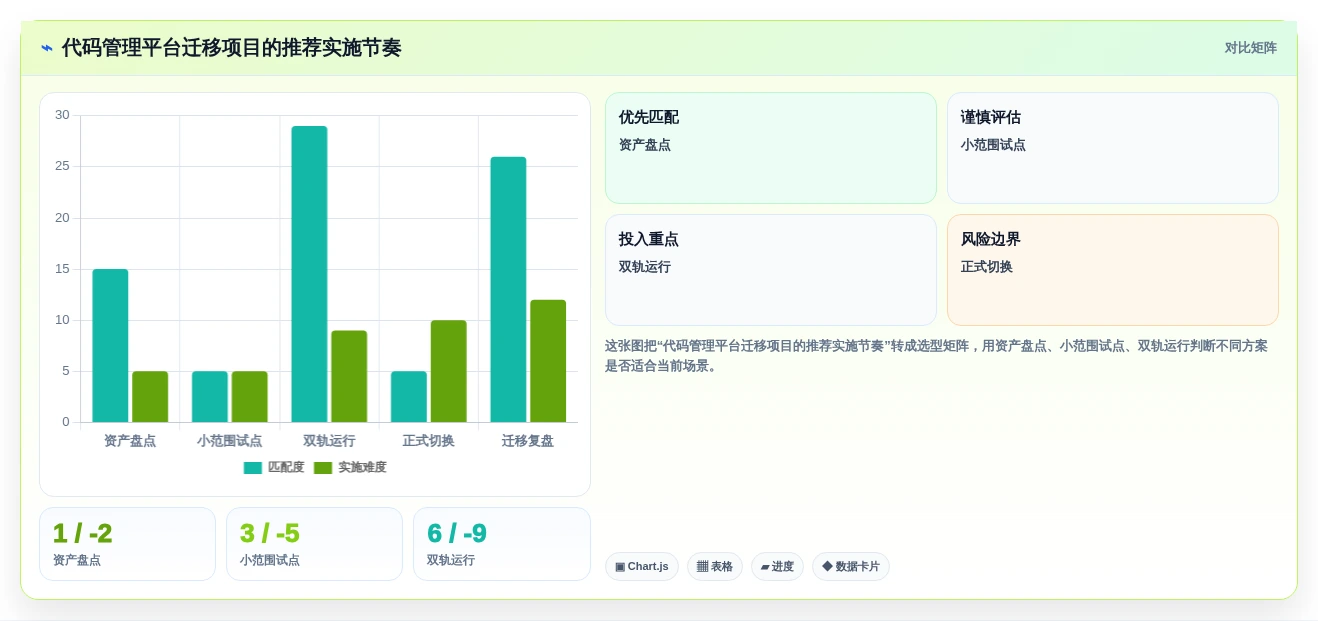The height and width of the screenshot is (621, 1318).
Task: Click the page title 代码管理平台迁移项目的推荐实施节奏
Action: tap(232, 48)
